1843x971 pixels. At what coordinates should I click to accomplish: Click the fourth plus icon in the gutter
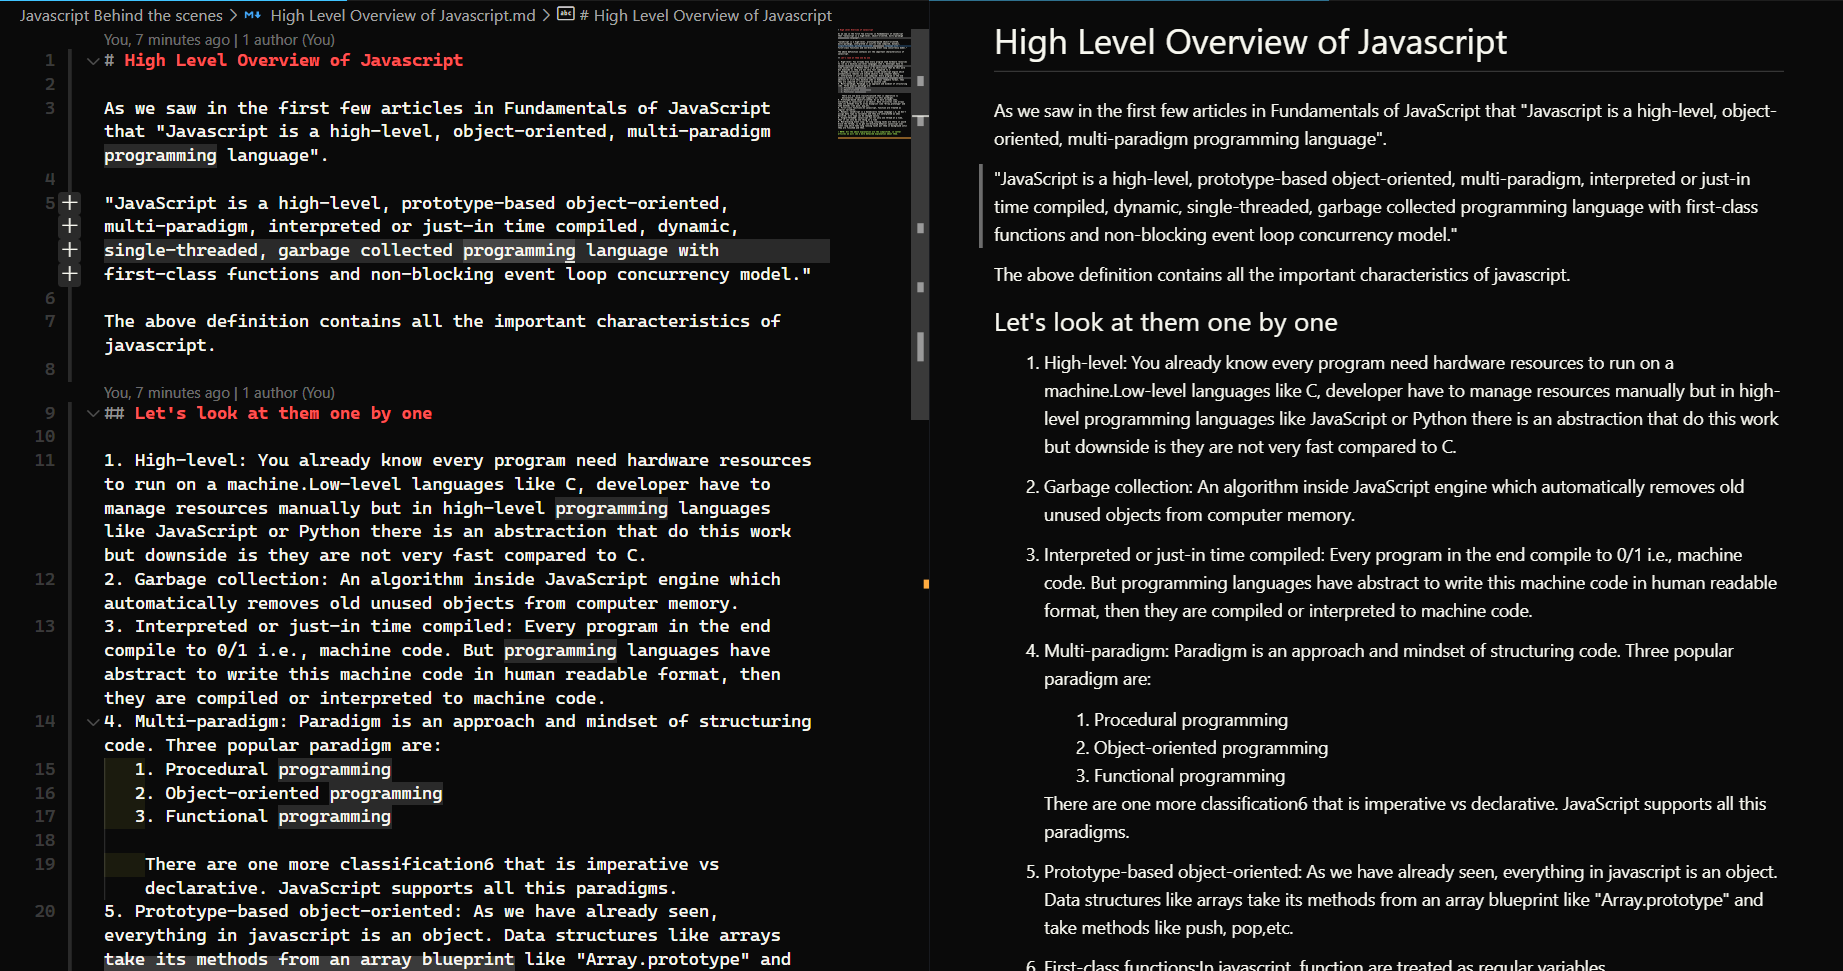69,274
